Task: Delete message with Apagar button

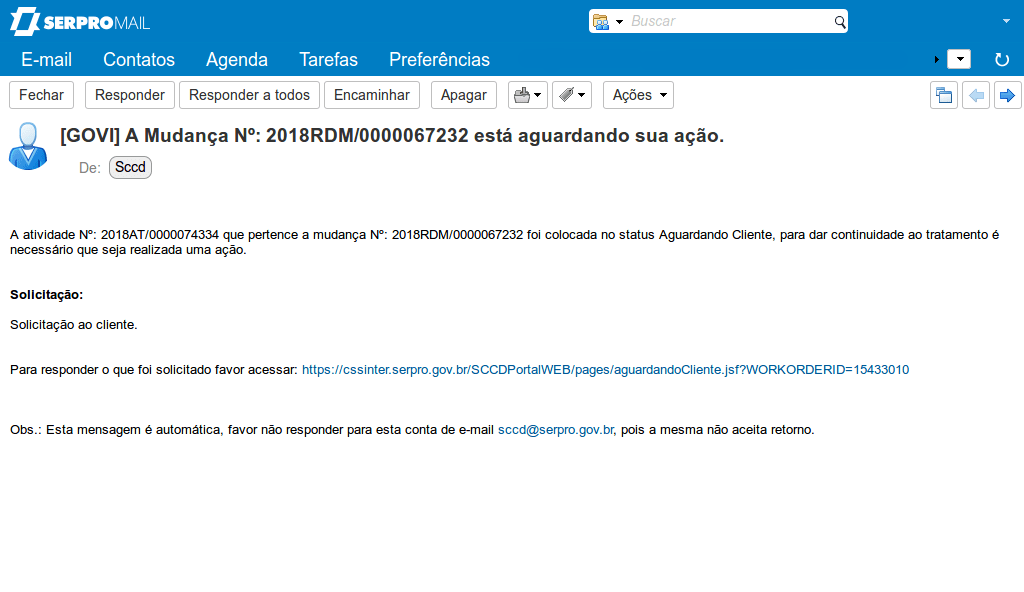Action: (x=464, y=95)
